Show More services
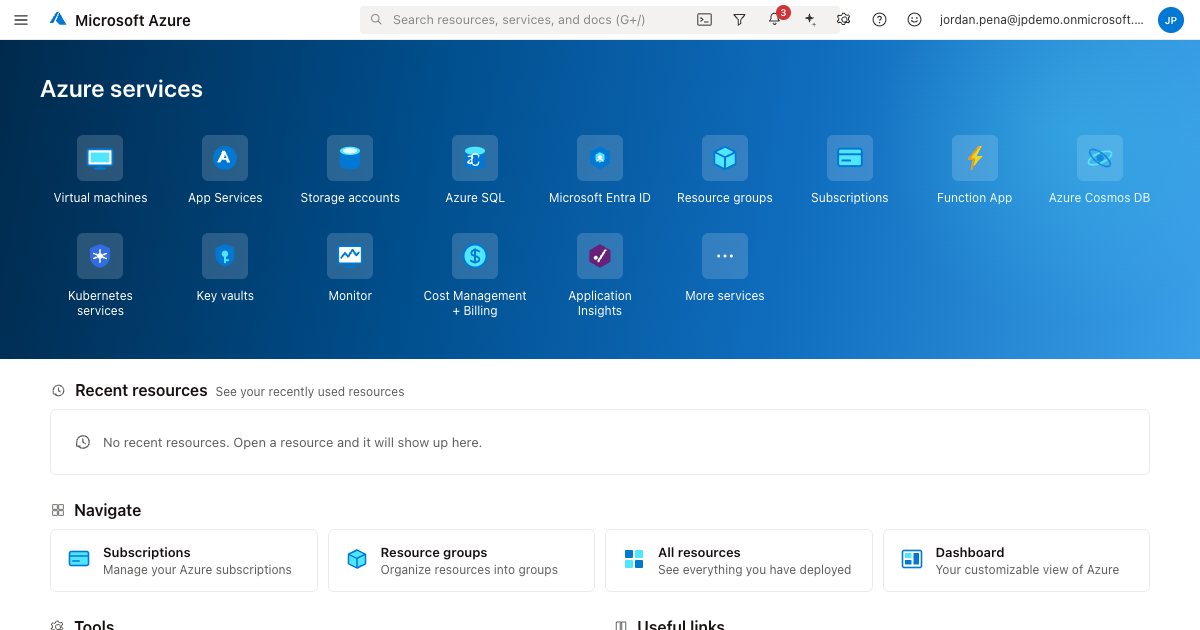This screenshot has width=1200, height=630. click(x=725, y=268)
